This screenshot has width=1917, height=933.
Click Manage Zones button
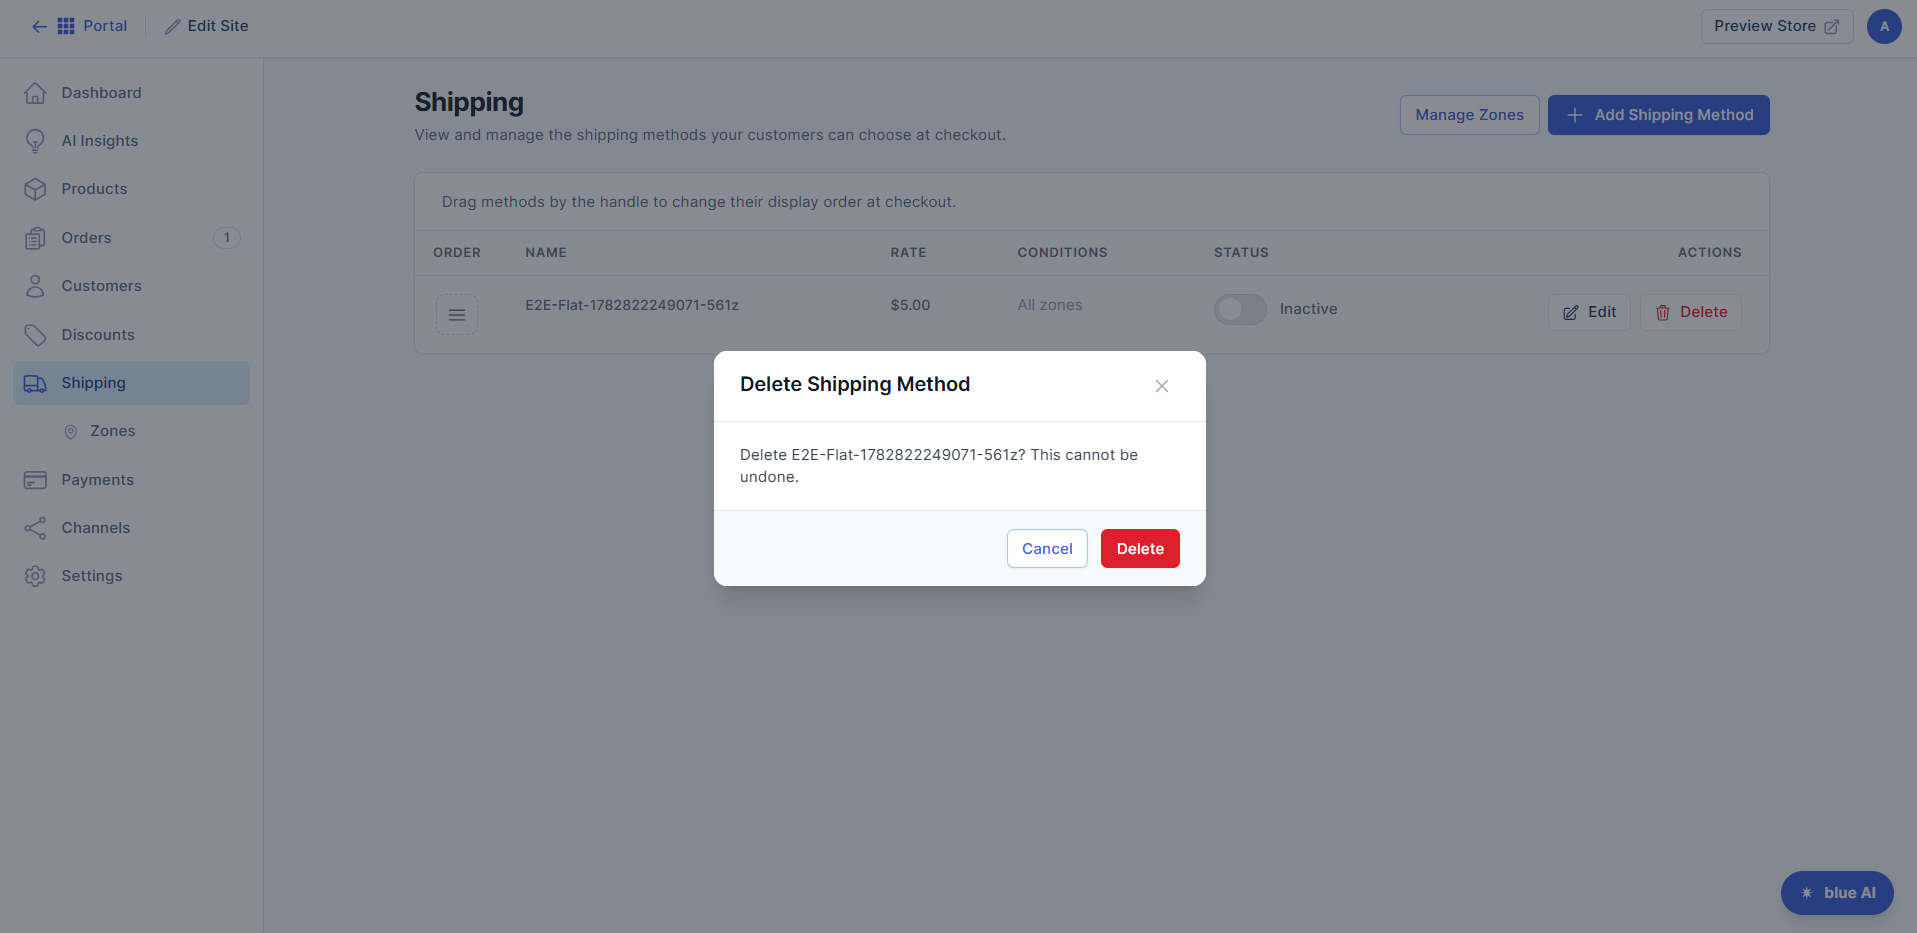coord(1469,115)
